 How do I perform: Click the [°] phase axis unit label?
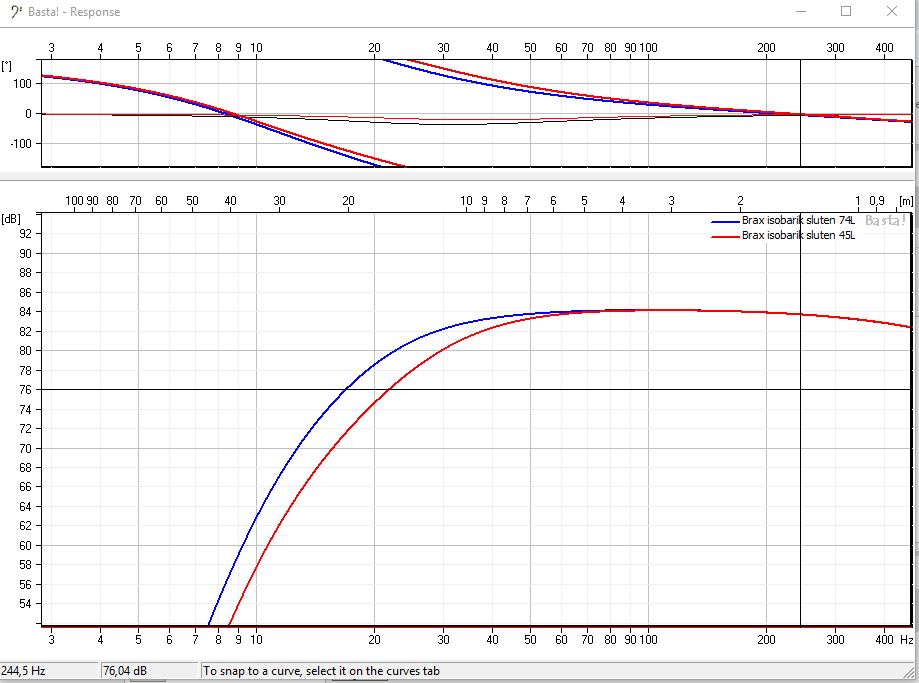click(x=6, y=66)
